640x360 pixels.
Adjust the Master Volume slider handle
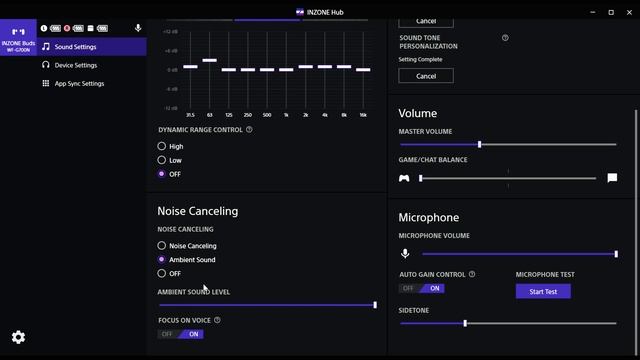[x=480, y=144]
